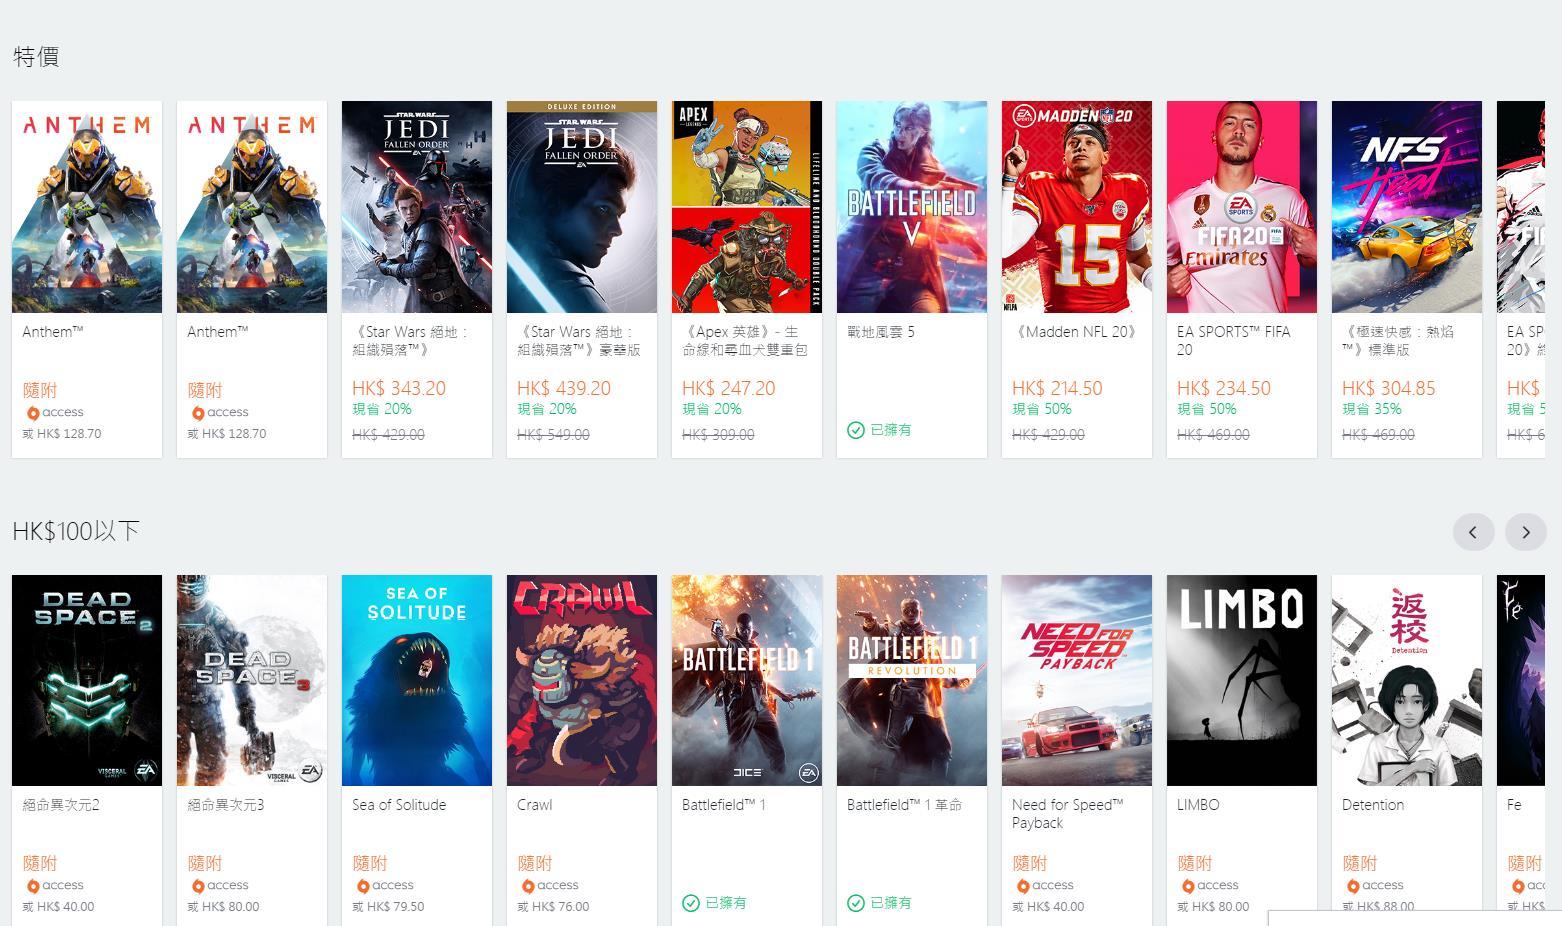The image size is (1562, 926).
Task: Open the Dead Space 3 cover
Action: point(252,680)
